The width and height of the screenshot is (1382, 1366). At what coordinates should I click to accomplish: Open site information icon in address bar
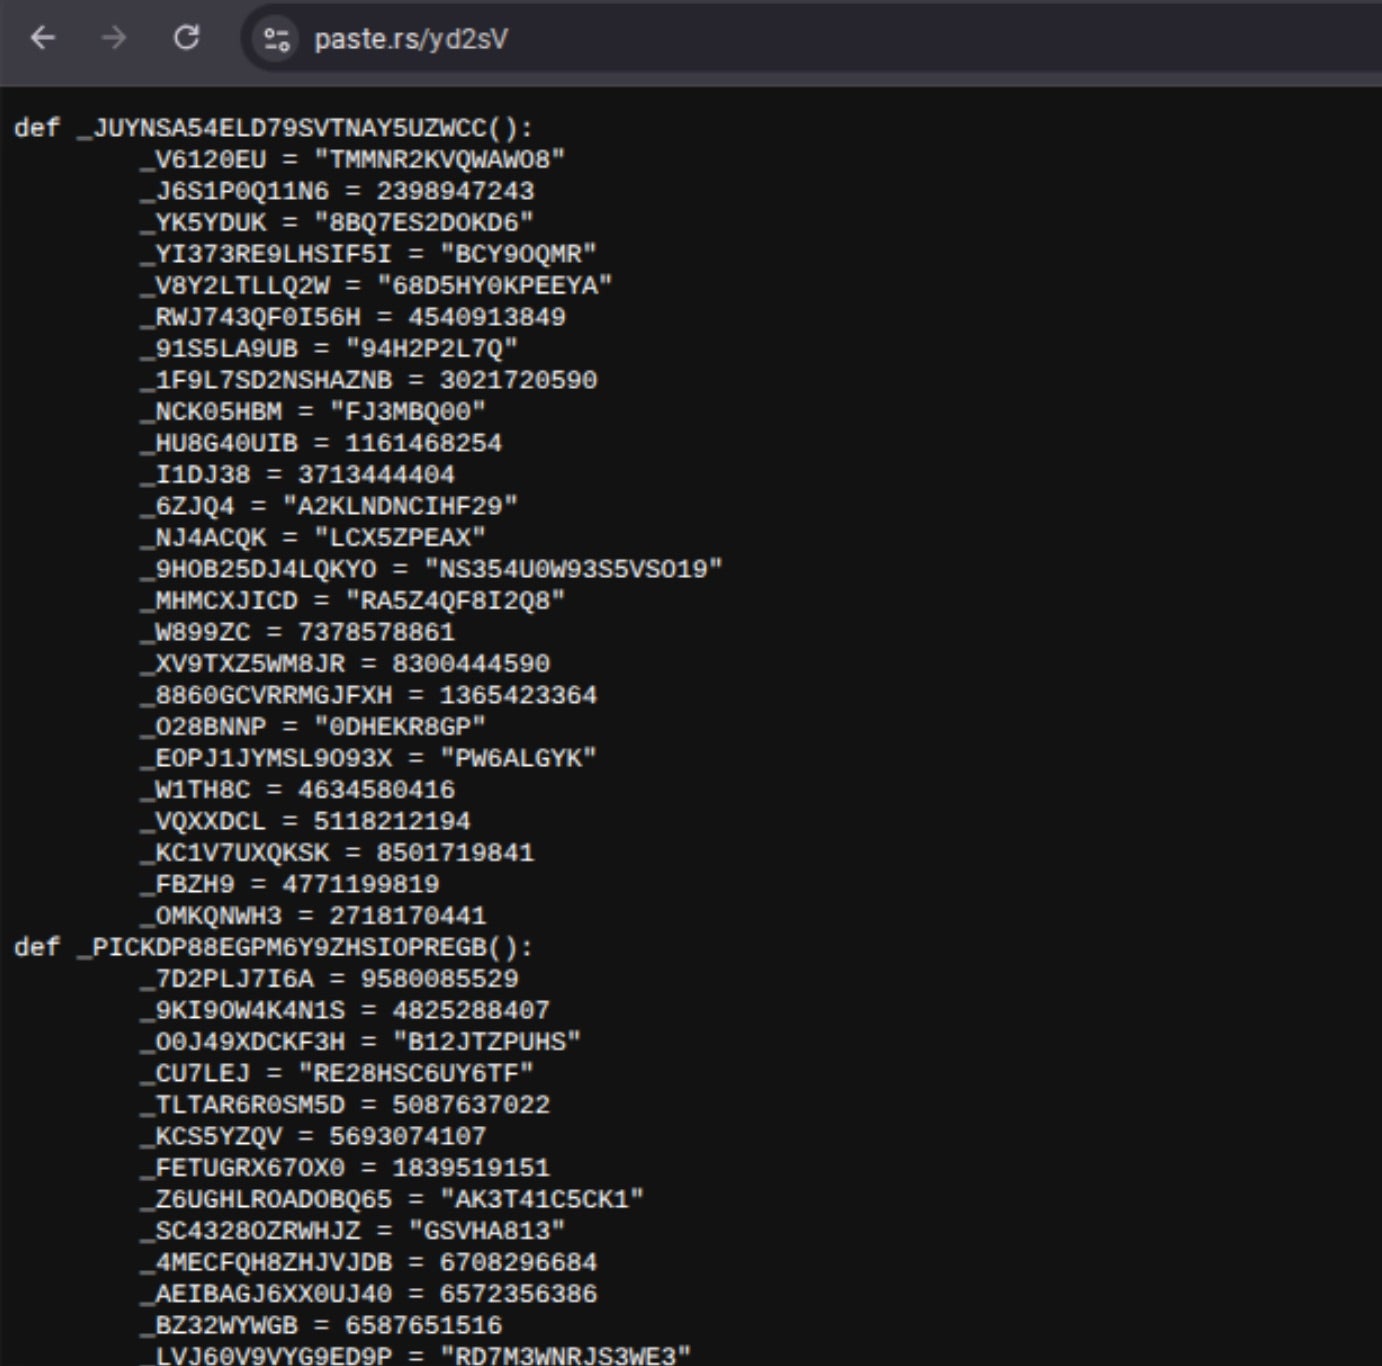(276, 39)
